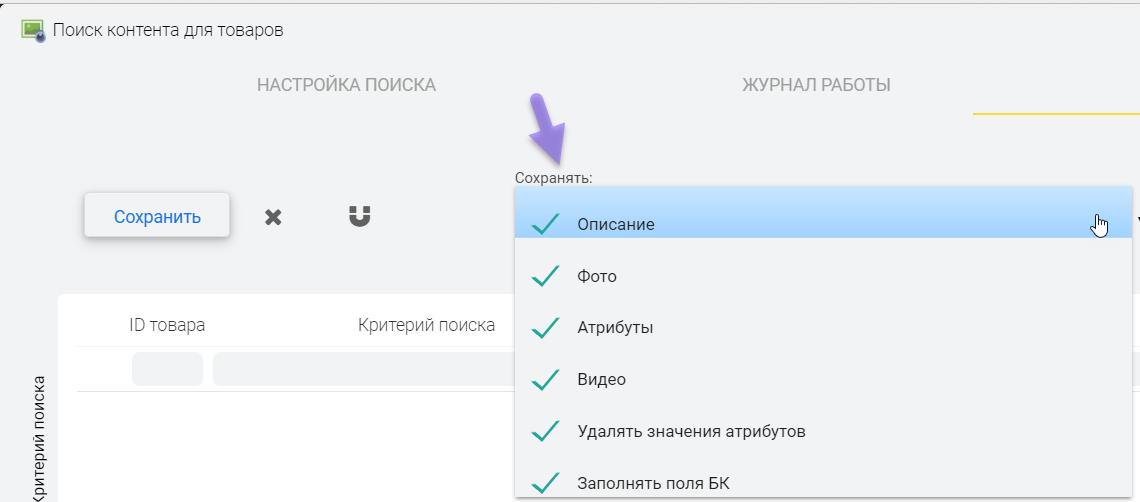The height and width of the screenshot is (502, 1140).
Task: Click the window title Поиск контента для товаров
Action: pos(168,30)
